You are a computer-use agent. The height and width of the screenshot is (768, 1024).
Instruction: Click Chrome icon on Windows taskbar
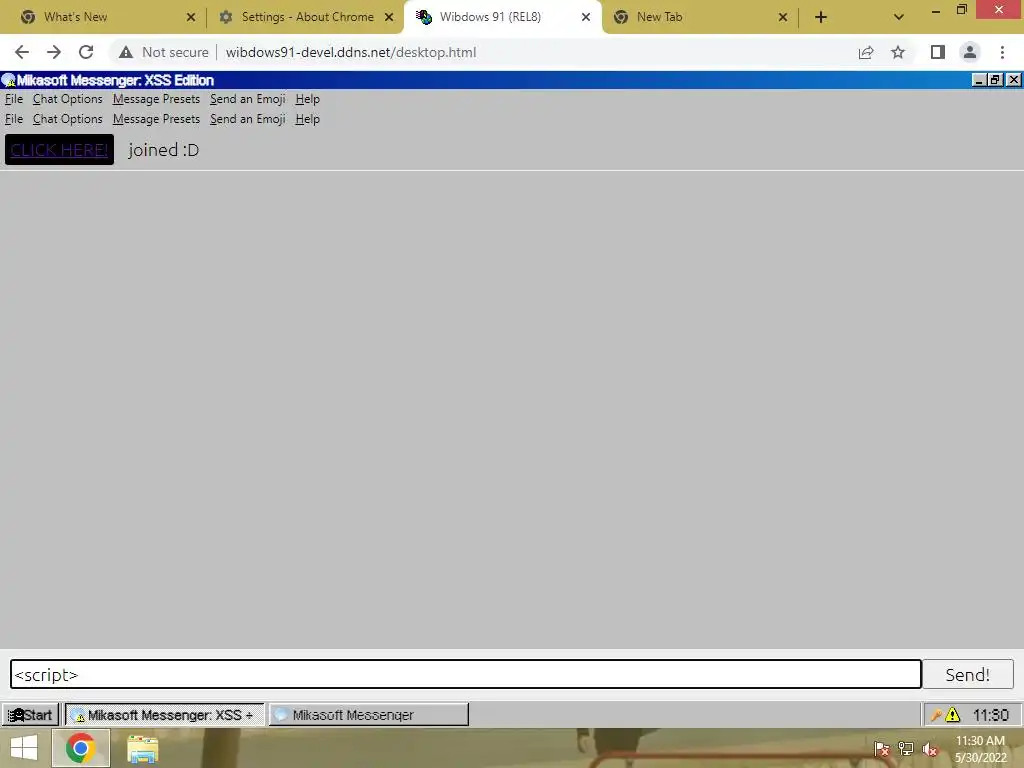[x=80, y=748]
